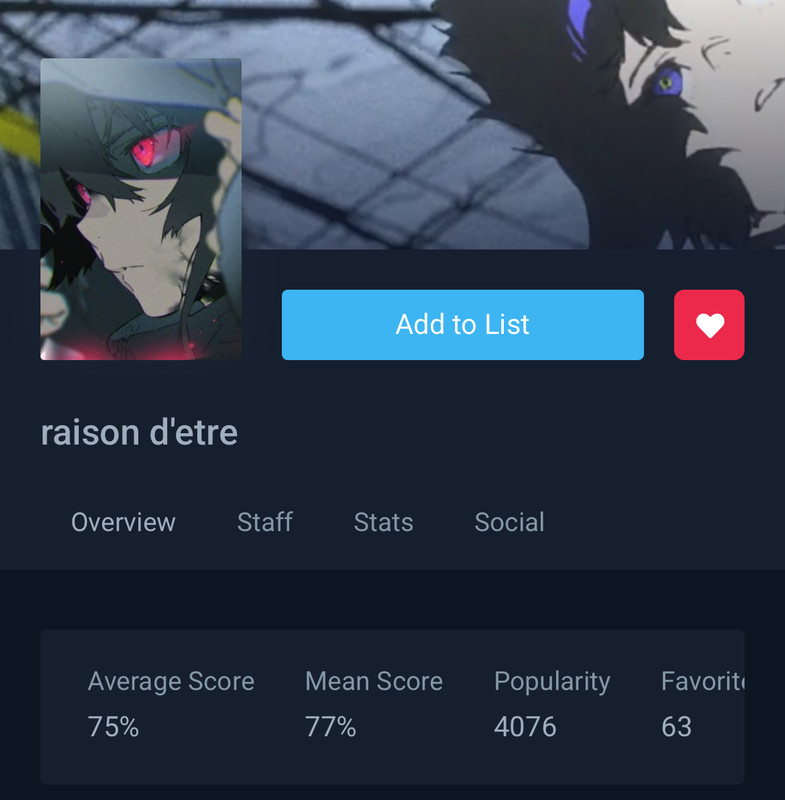Image resolution: width=785 pixels, height=800 pixels.
Task: Click the purple crow eye in the banner
Action: pyautogui.click(x=668, y=82)
